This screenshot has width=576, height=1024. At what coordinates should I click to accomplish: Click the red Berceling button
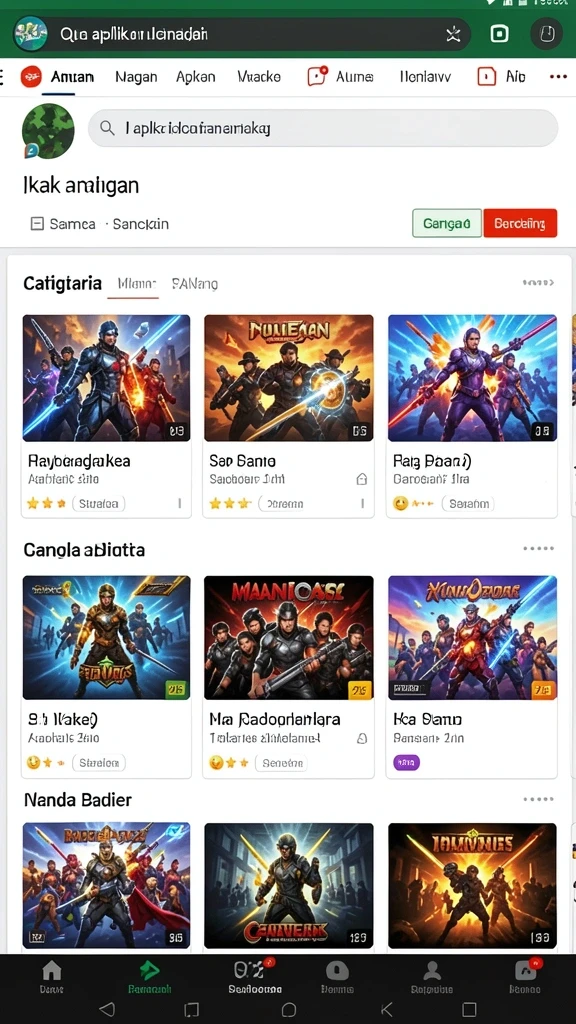520,223
